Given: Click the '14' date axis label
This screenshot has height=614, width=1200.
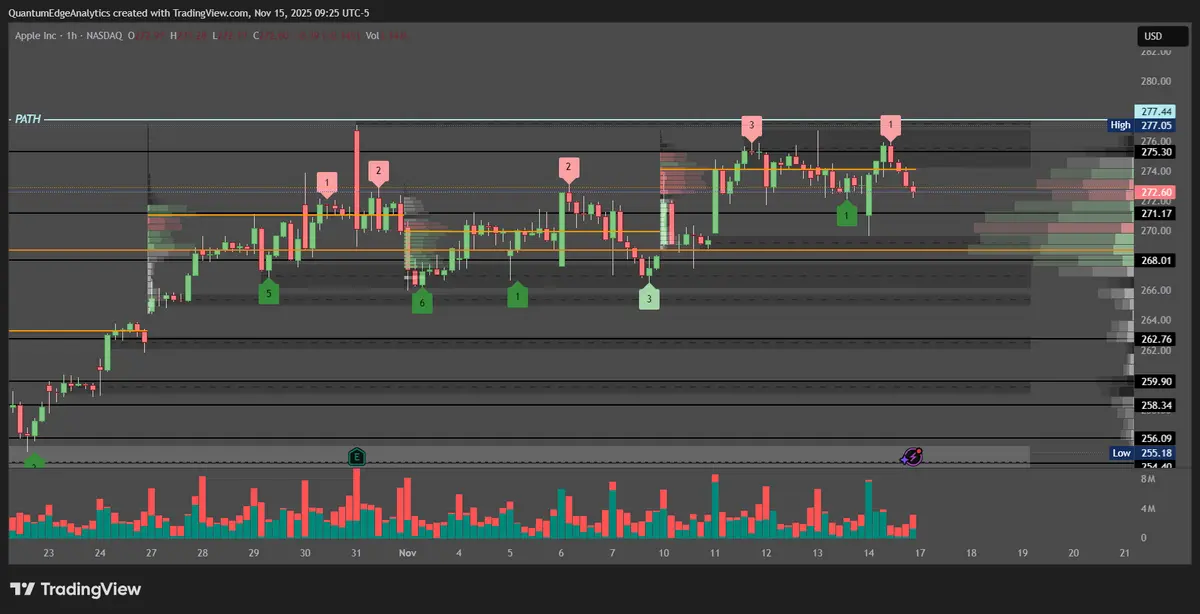Looking at the screenshot, I should [x=868, y=552].
